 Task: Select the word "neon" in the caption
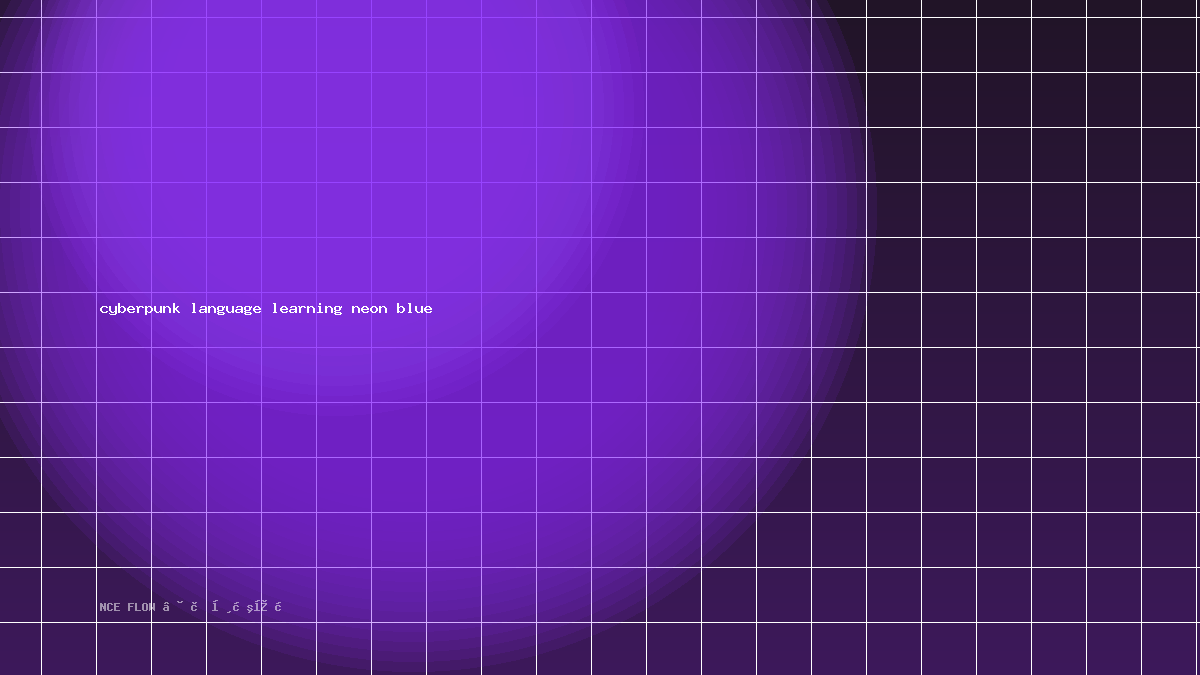tap(369, 309)
